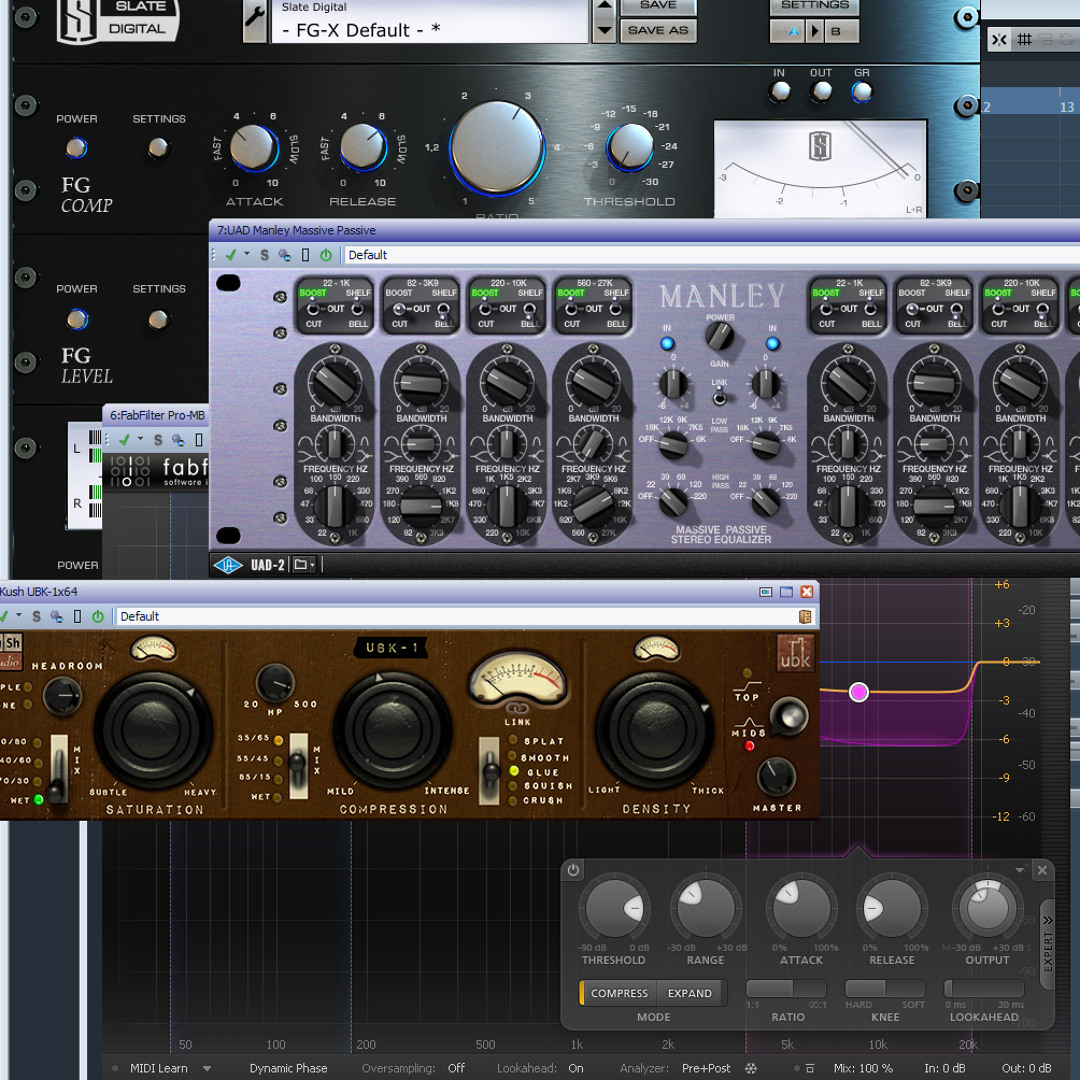Click the analyzer snowflake freeze icon
The width and height of the screenshot is (1080, 1080).
point(751,1068)
